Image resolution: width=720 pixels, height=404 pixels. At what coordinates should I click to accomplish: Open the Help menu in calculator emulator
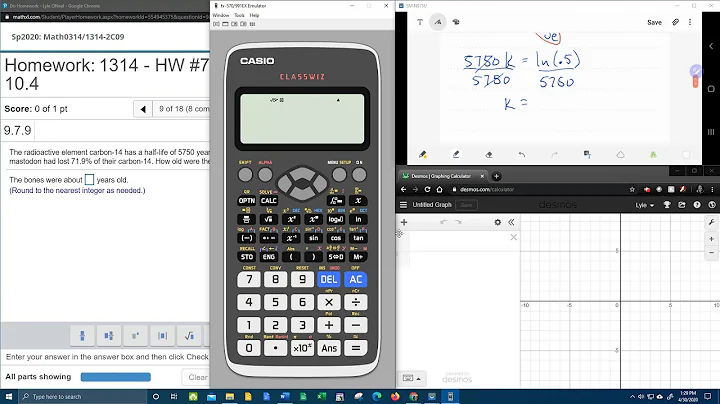(254, 15)
